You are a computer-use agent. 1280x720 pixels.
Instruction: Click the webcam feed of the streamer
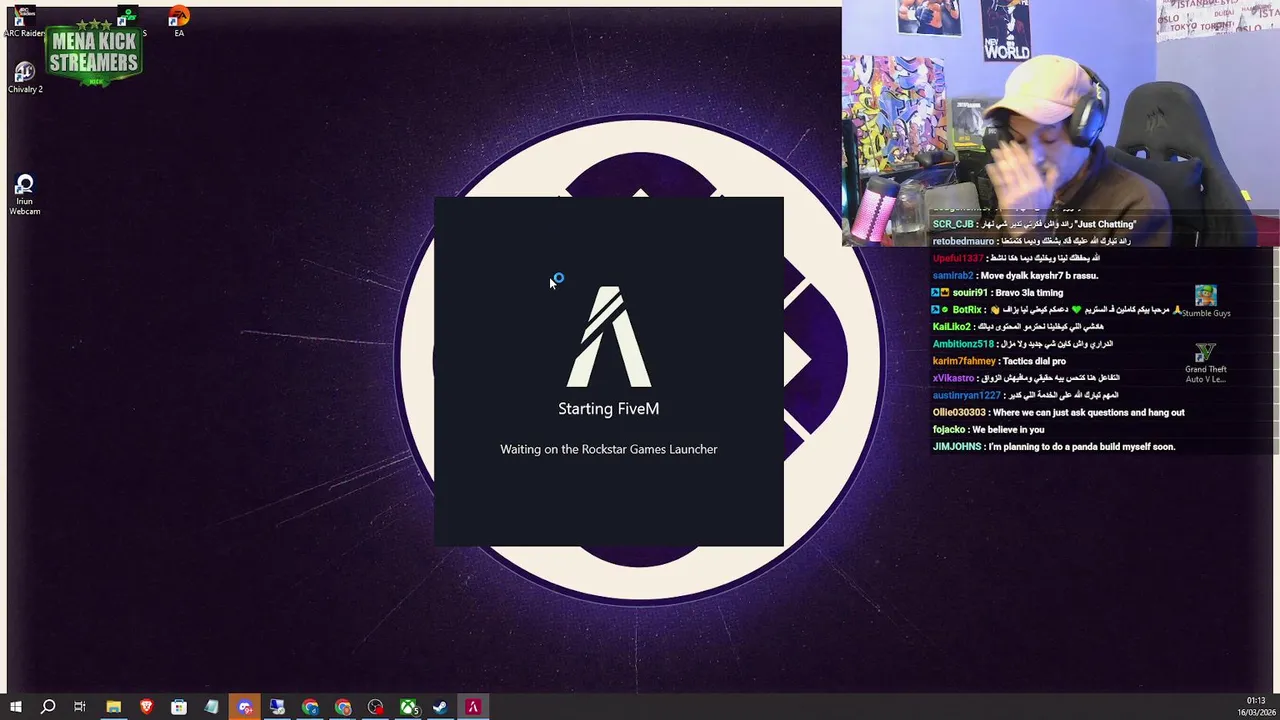1060,123
